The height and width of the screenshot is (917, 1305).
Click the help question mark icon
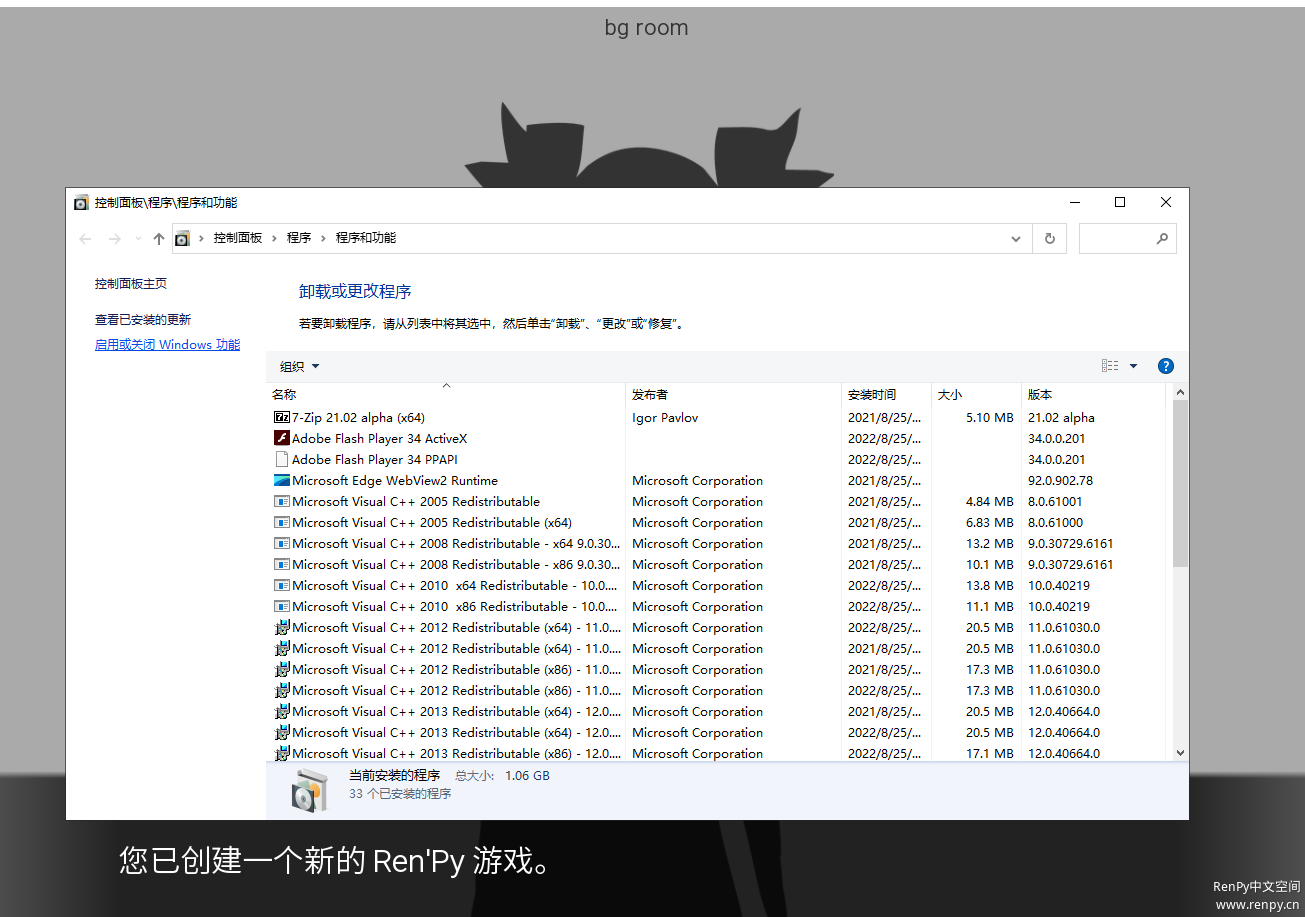(1165, 366)
